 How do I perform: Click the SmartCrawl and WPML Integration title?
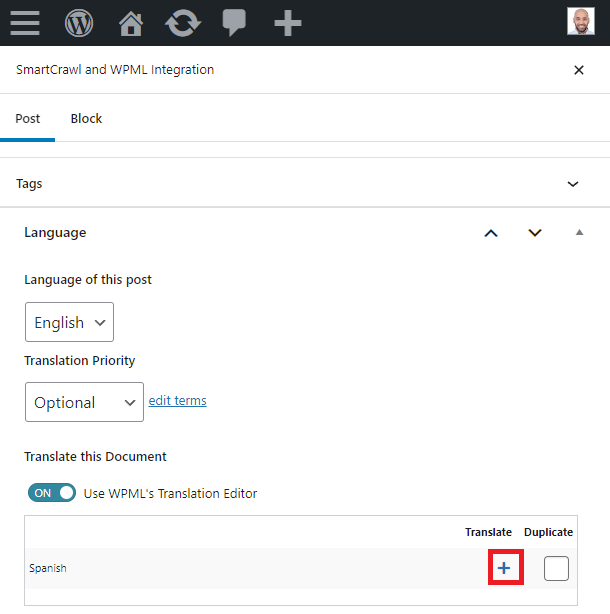(115, 70)
